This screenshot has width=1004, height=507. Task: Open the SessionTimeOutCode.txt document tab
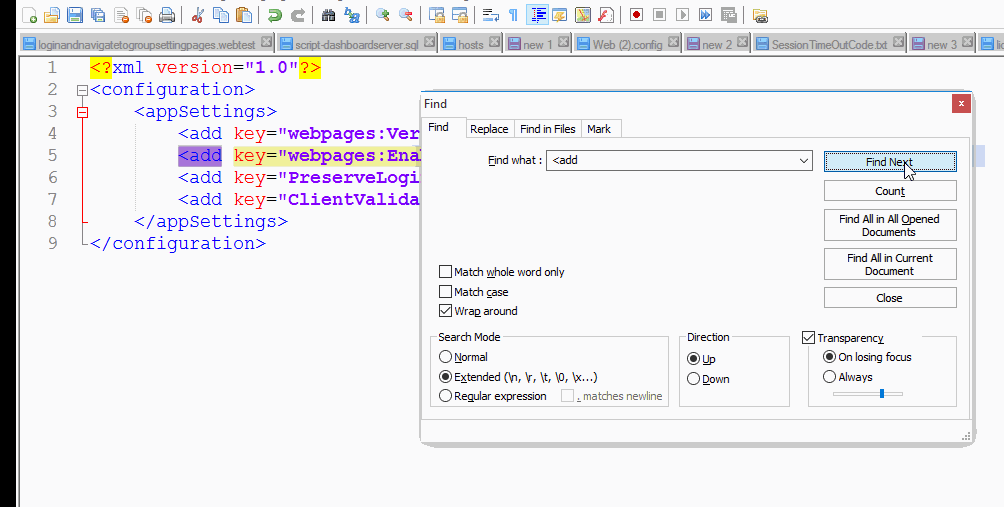(x=829, y=45)
